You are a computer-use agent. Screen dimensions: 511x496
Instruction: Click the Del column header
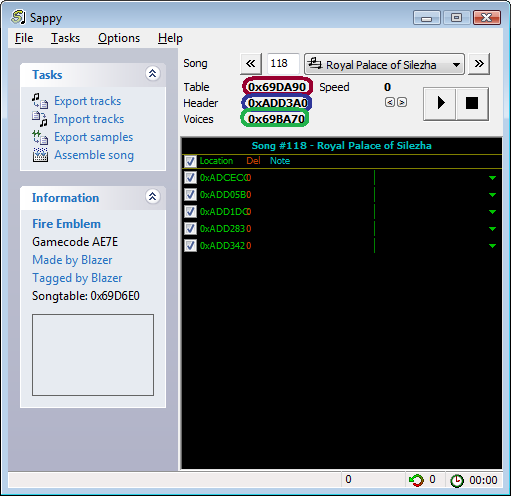[x=253, y=161]
